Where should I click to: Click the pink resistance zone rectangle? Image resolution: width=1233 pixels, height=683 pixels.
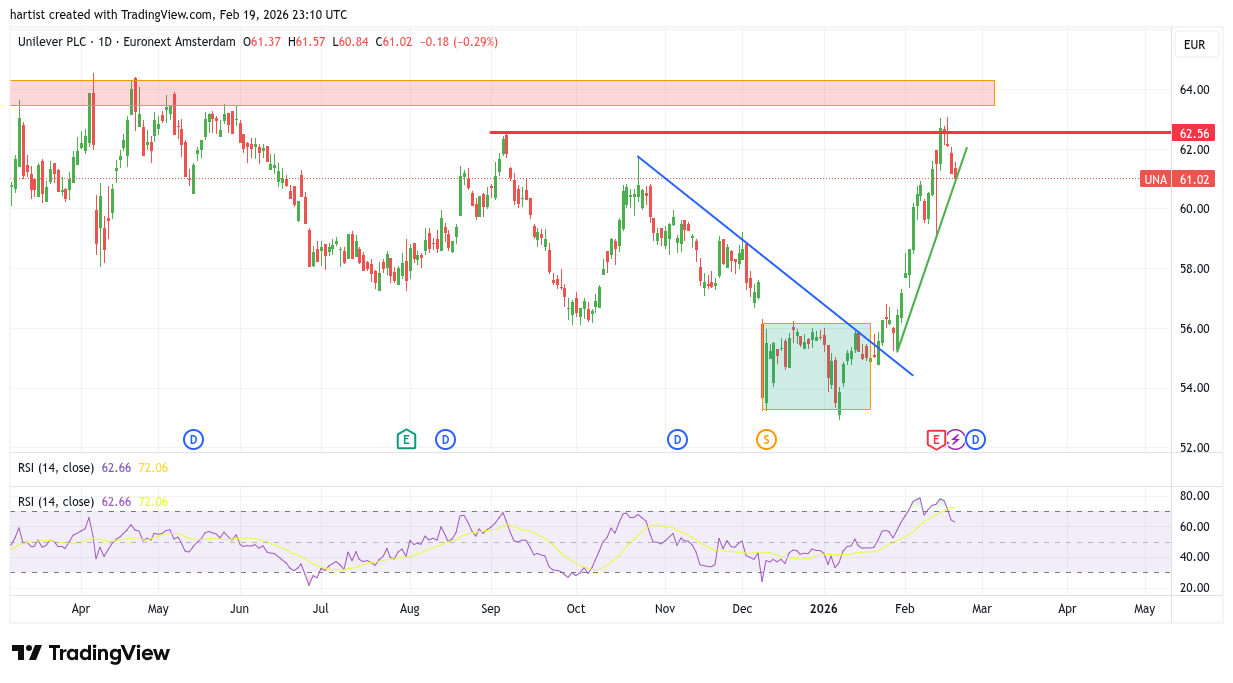500,93
